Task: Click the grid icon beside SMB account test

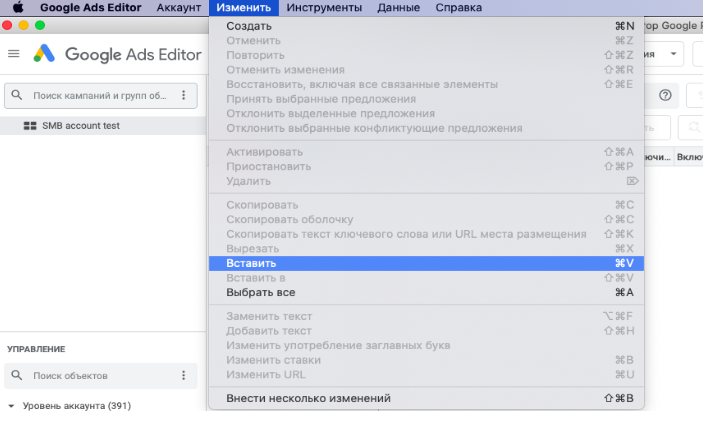Action: (30, 126)
